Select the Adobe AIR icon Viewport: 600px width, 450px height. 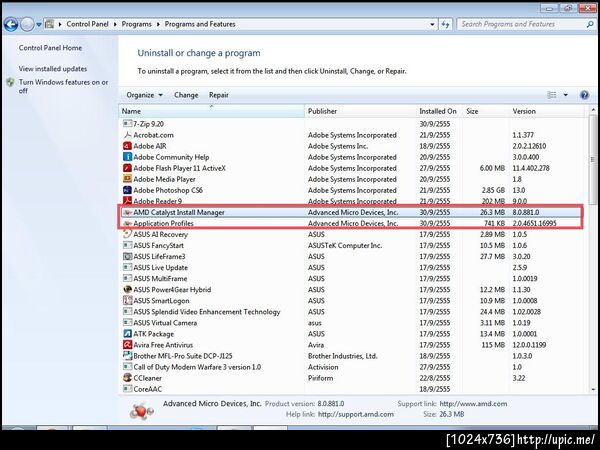(127, 146)
